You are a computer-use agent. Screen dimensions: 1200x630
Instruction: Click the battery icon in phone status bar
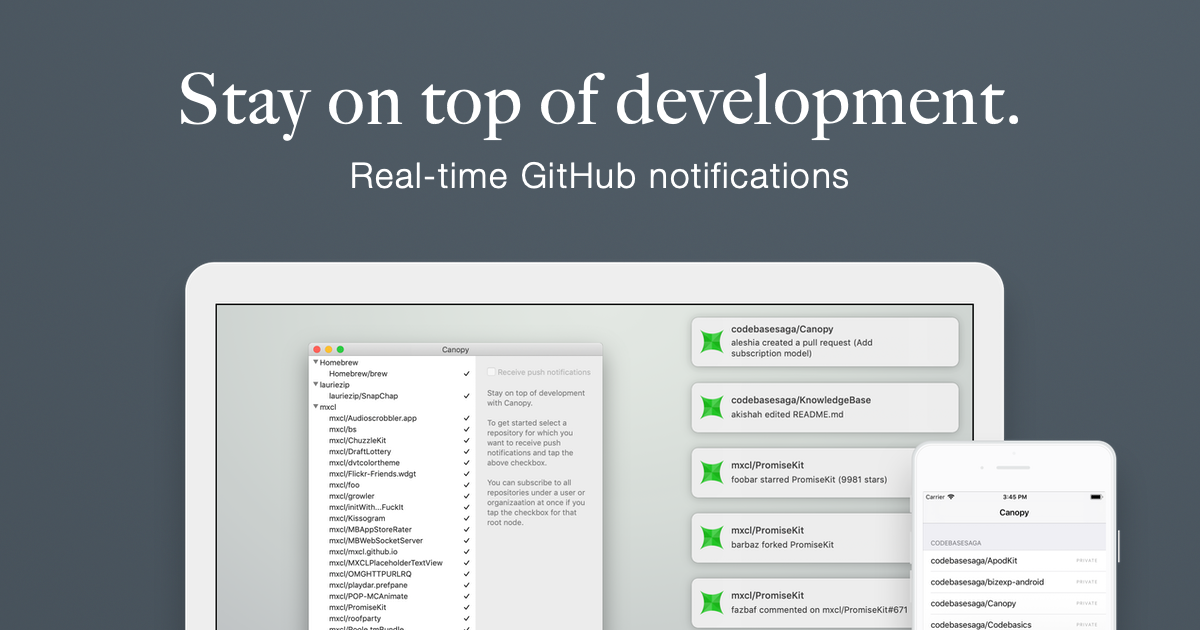coord(1095,497)
